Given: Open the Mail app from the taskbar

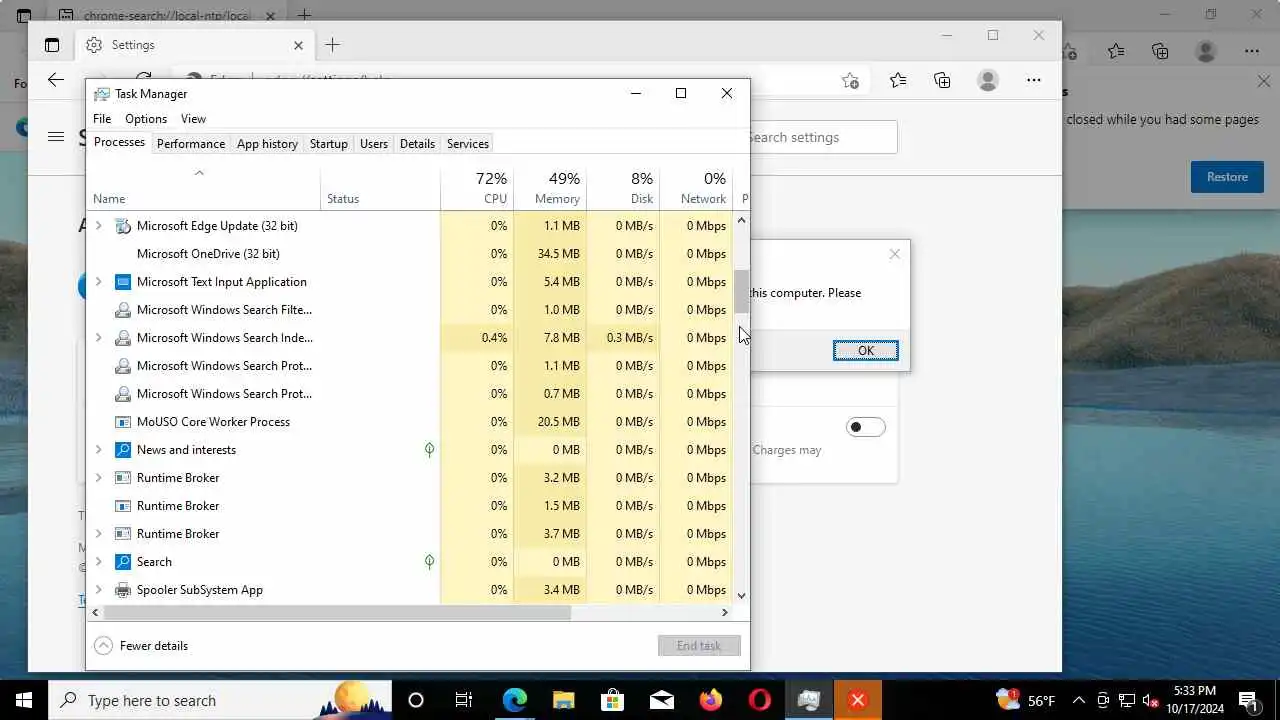Looking at the screenshot, I should point(661,700).
